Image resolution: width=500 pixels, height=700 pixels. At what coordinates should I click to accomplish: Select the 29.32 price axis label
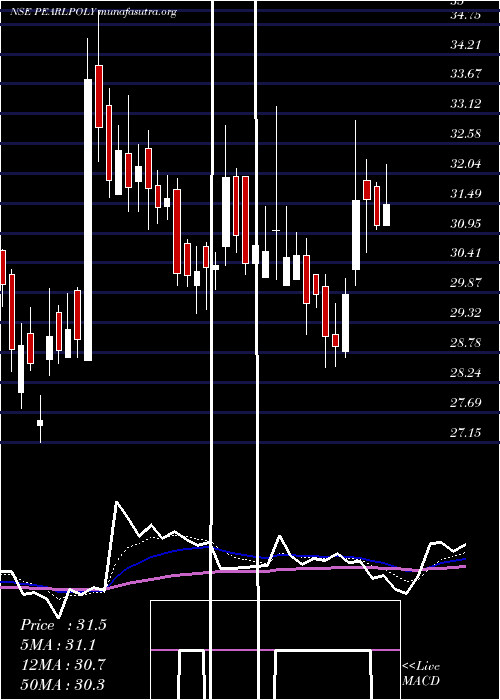point(466,313)
